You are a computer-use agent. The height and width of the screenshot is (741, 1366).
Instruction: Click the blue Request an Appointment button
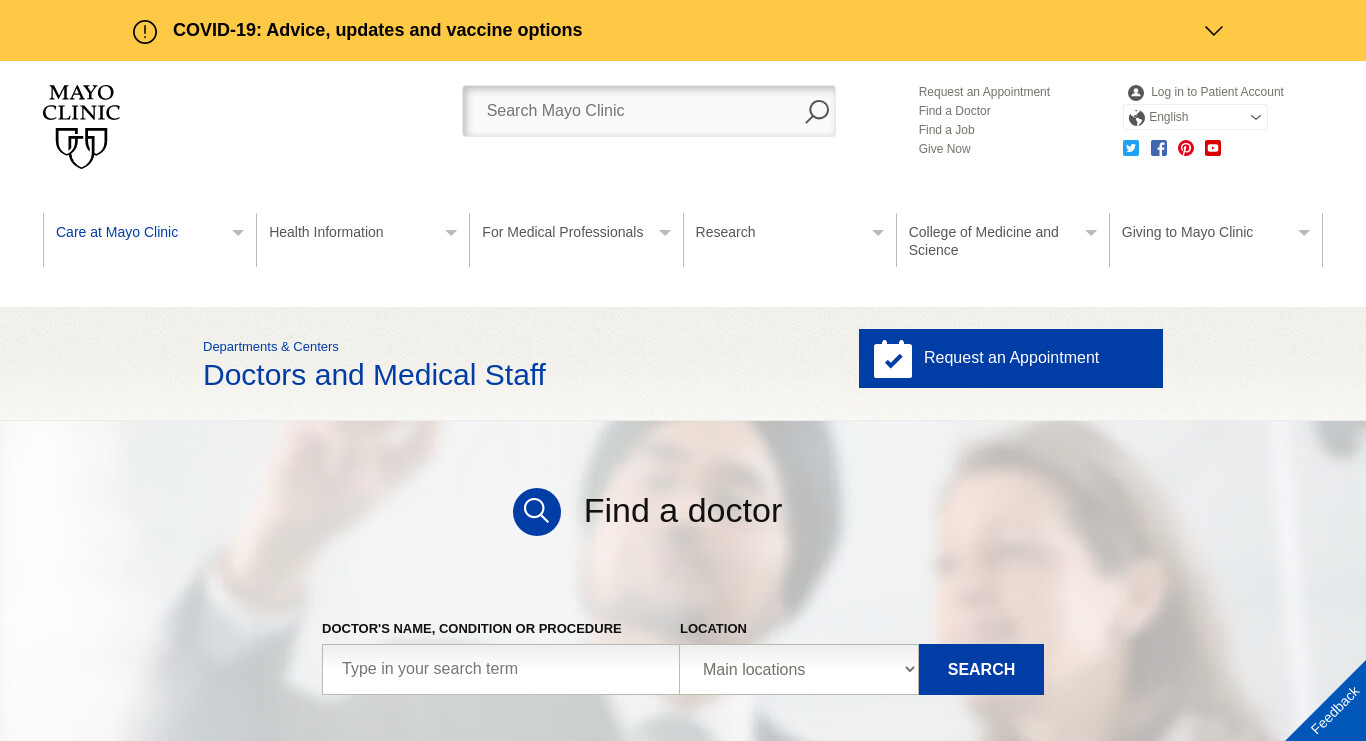click(x=1011, y=358)
